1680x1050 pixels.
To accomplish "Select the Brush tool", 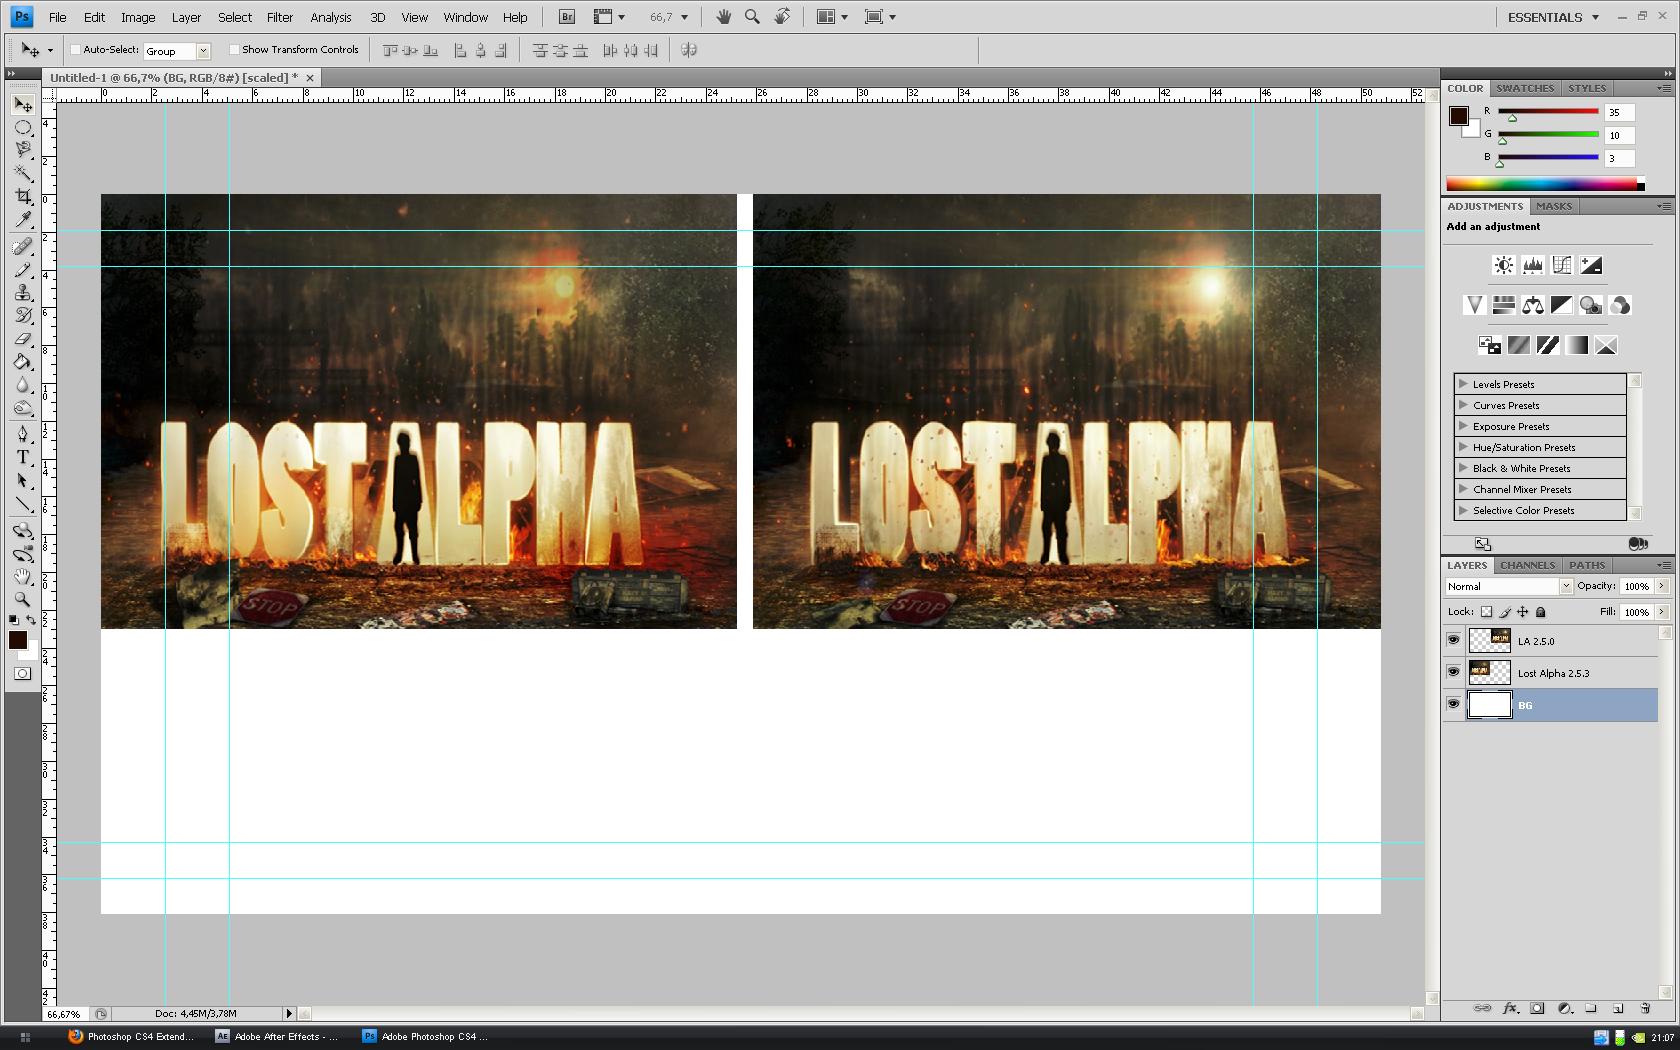I will click(23, 270).
